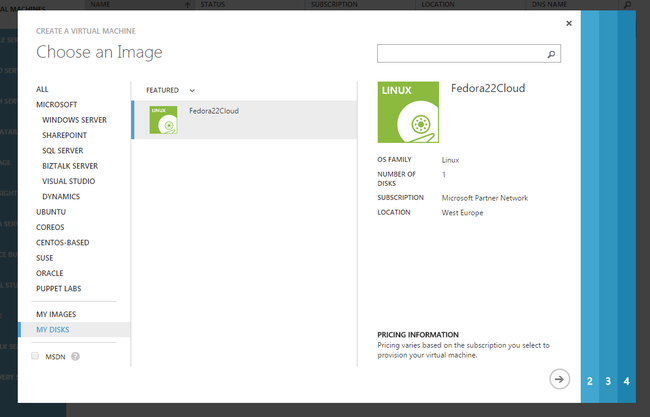Select the ALL image category
This screenshot has height=417, width=650.
point(42,89)
